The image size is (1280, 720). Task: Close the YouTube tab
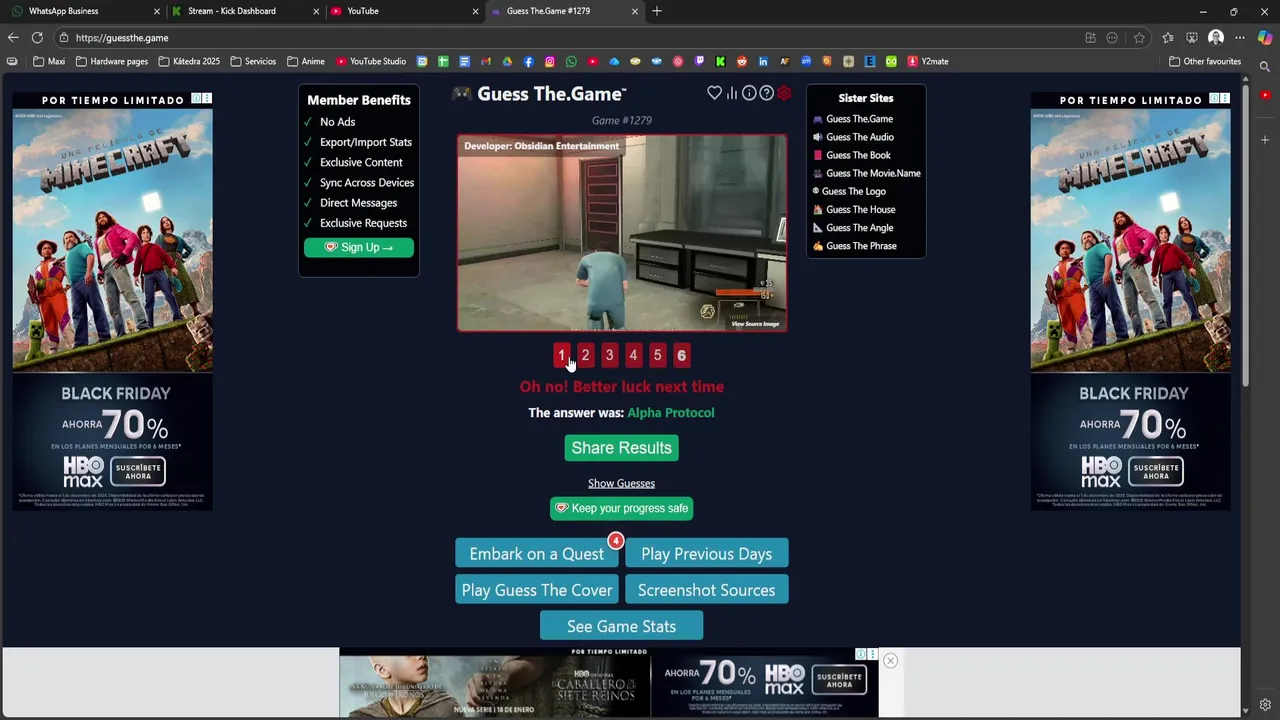(475, 11)
